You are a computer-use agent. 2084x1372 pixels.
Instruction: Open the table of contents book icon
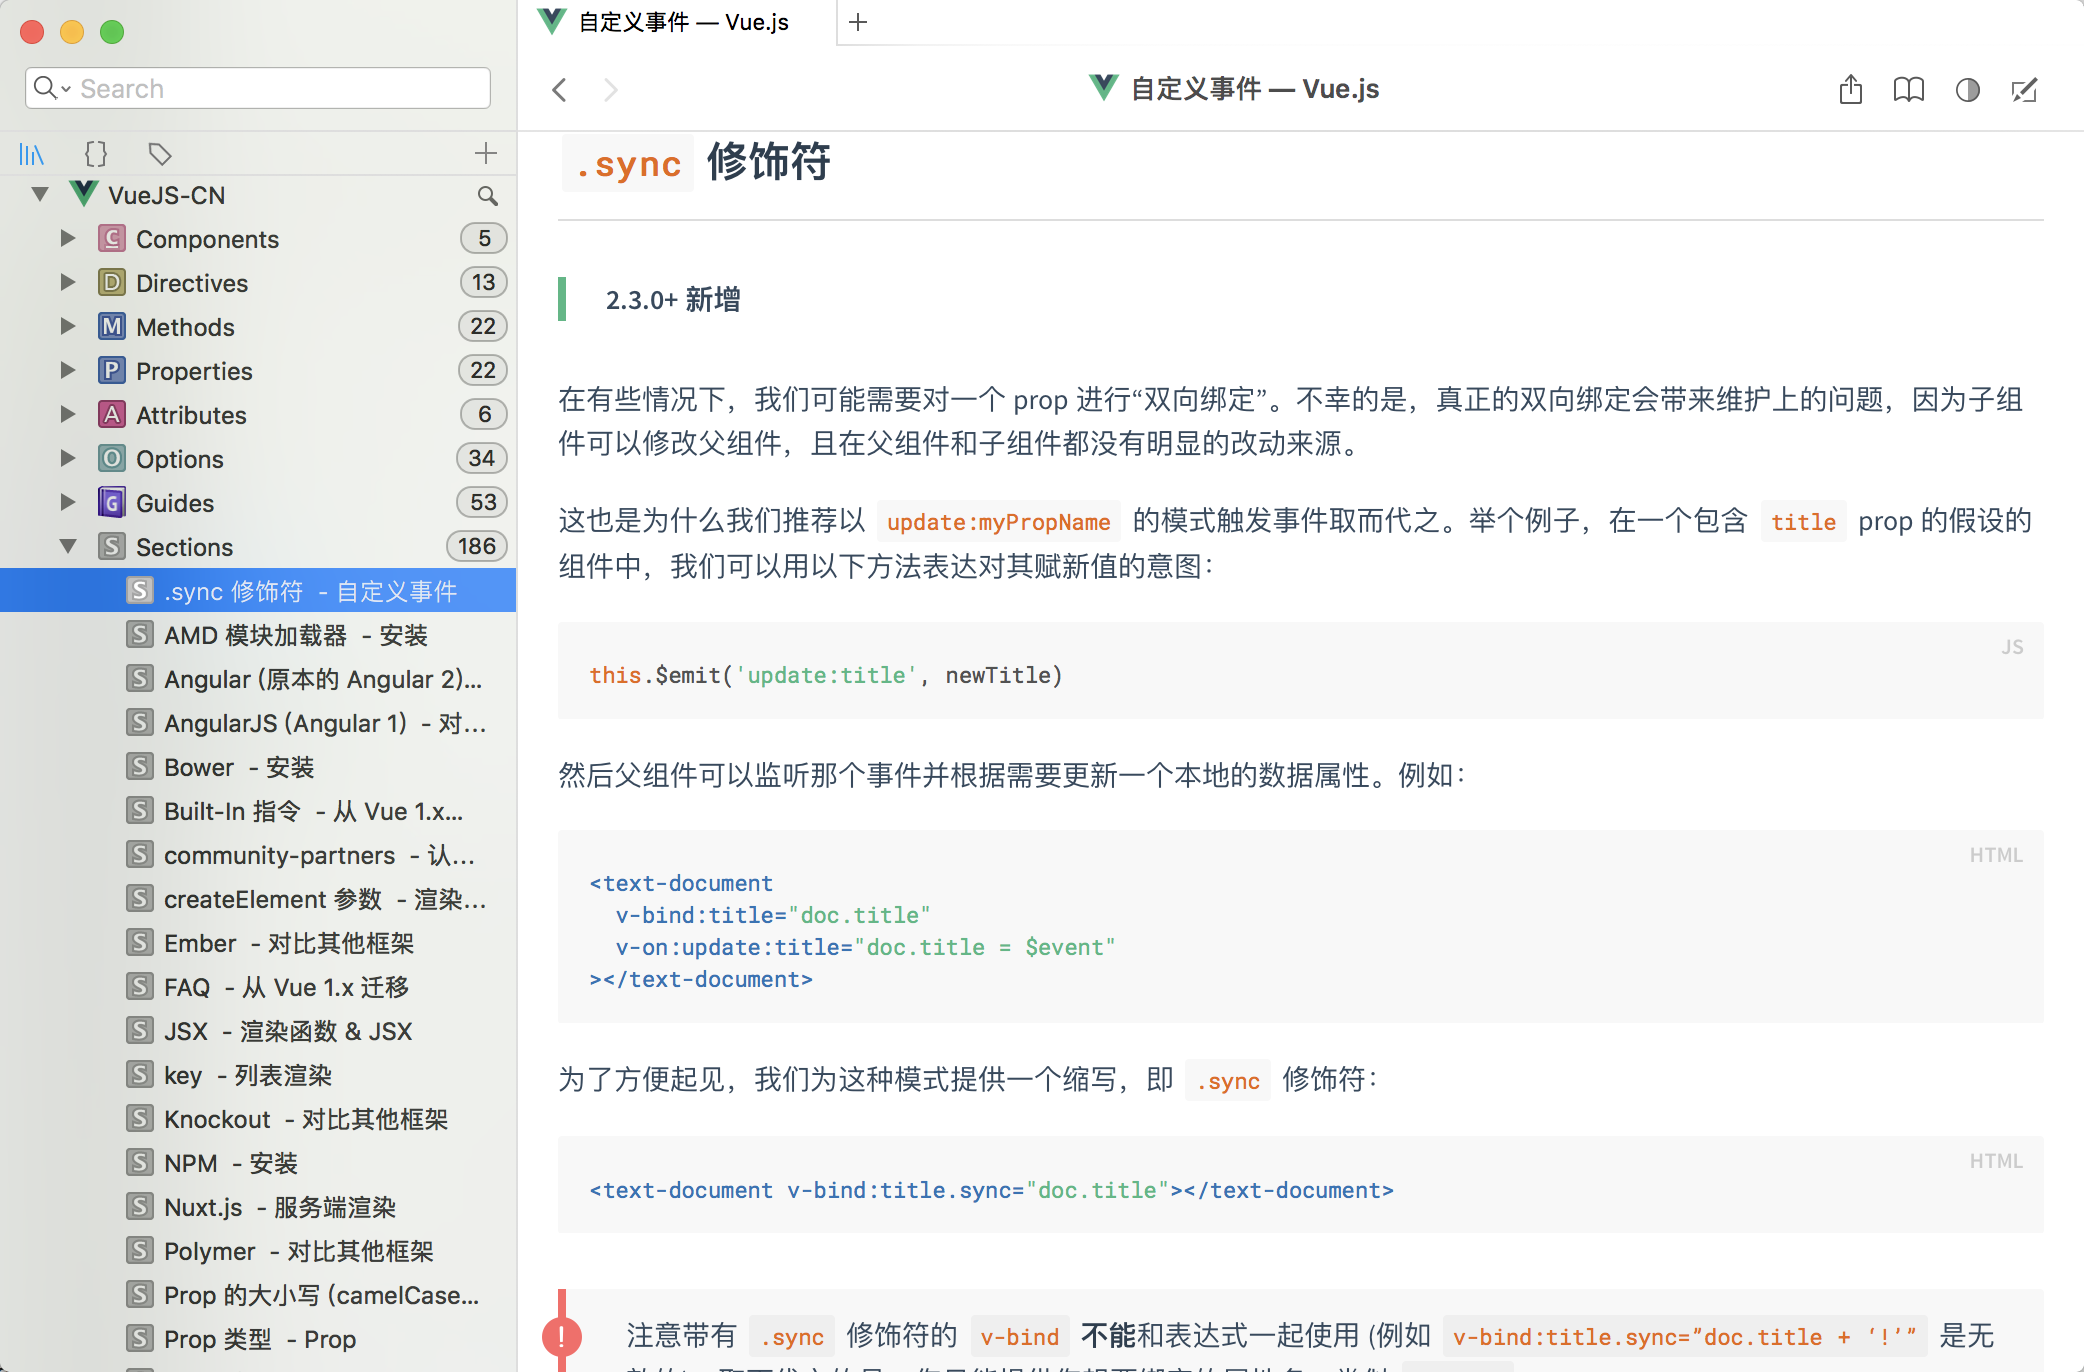pos(1908,90)
